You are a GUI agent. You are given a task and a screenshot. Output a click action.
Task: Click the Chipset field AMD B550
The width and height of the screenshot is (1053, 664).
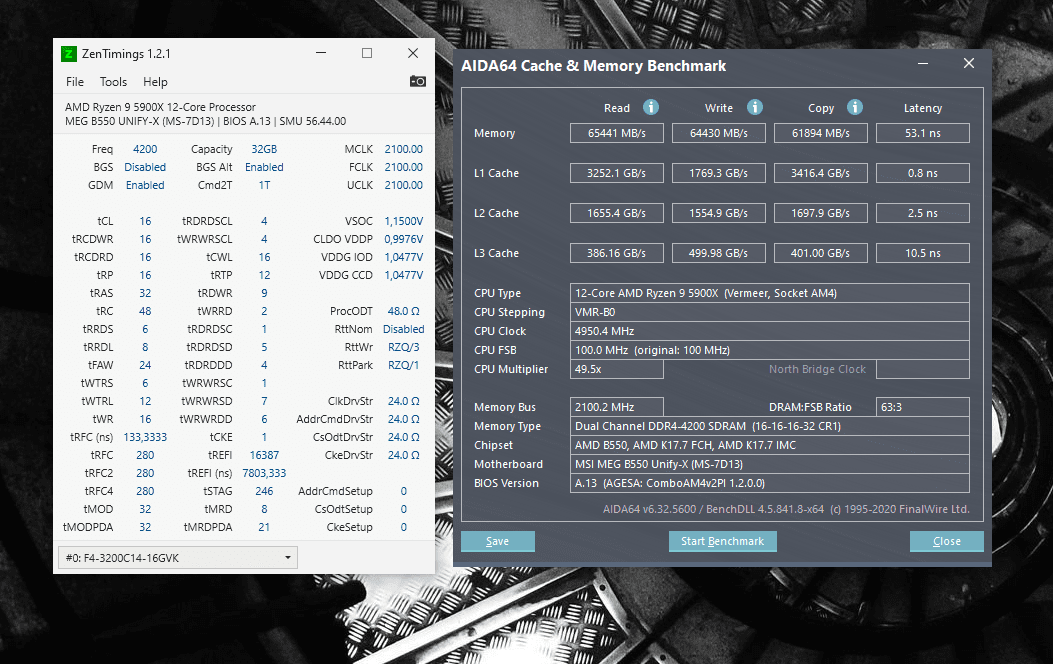[x=770, y=445]
